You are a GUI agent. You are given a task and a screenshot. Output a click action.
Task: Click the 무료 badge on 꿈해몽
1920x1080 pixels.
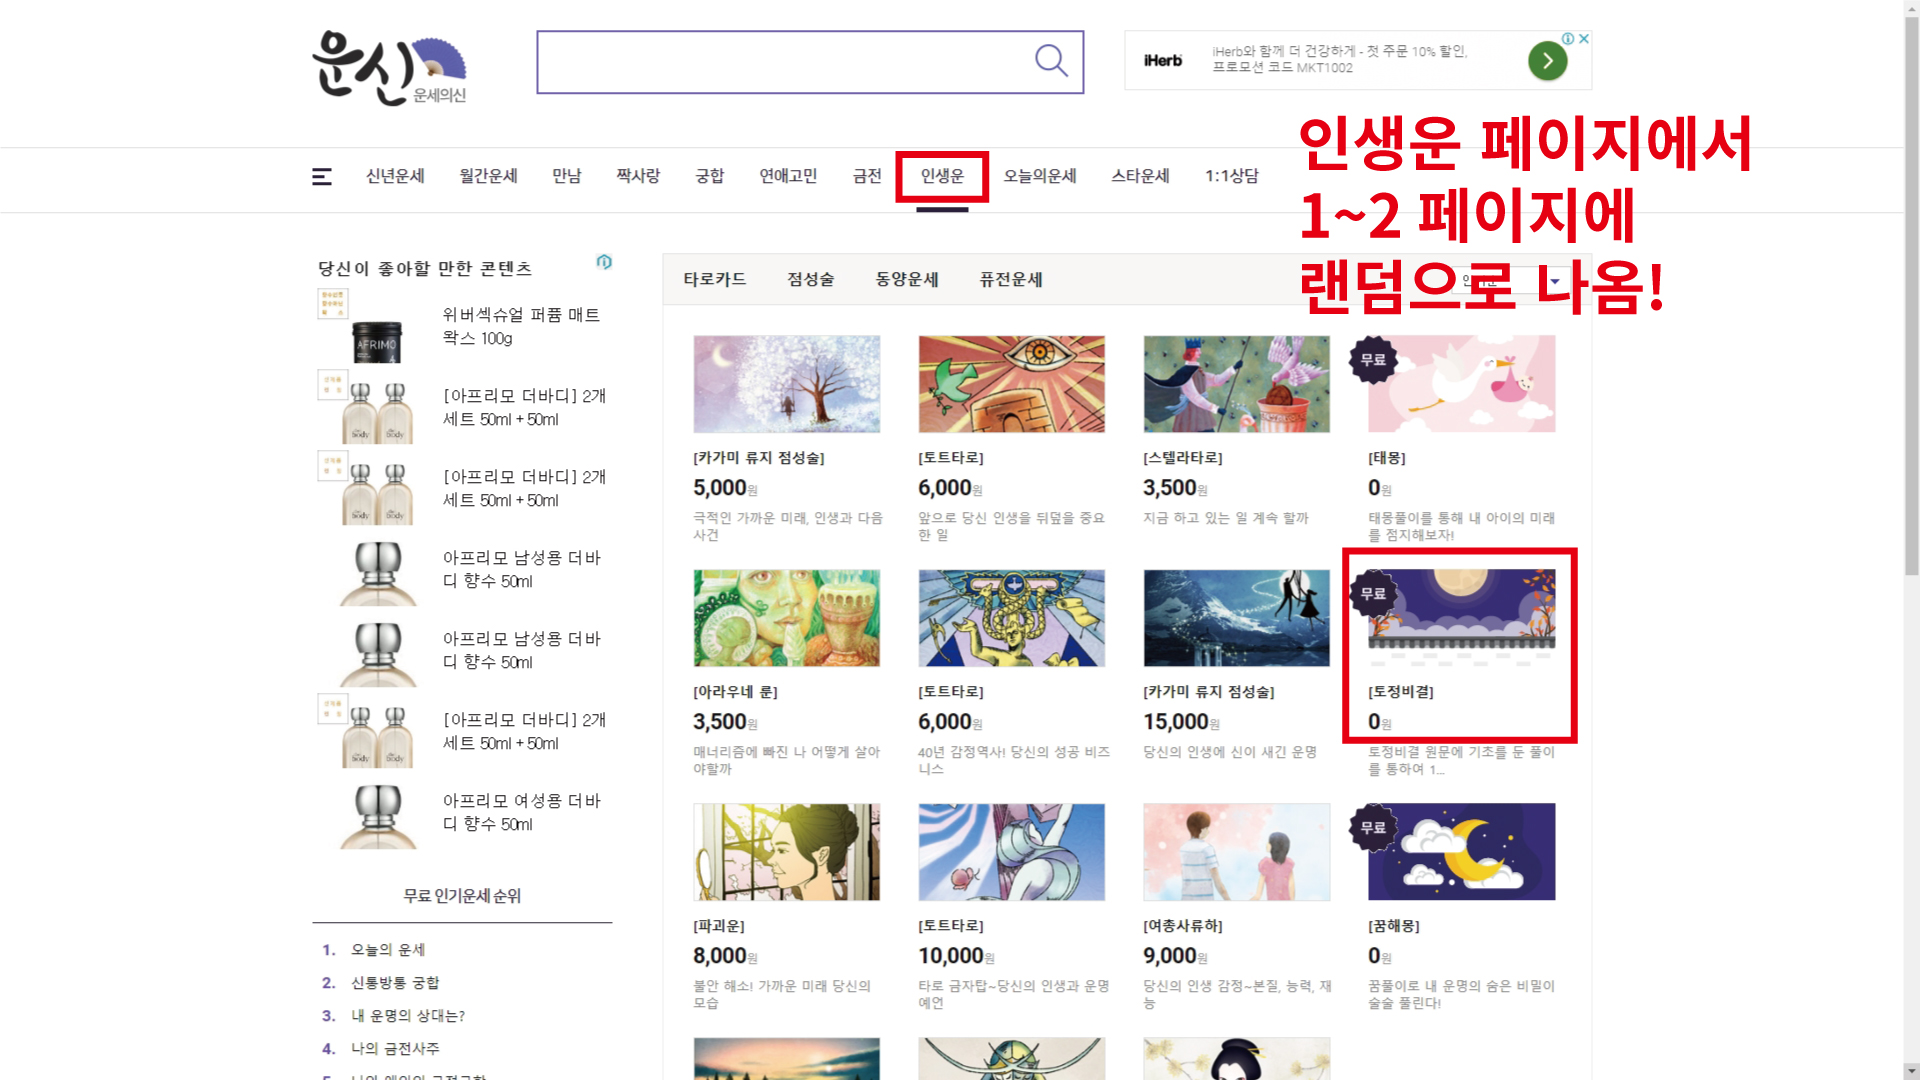coord(1373,828)
